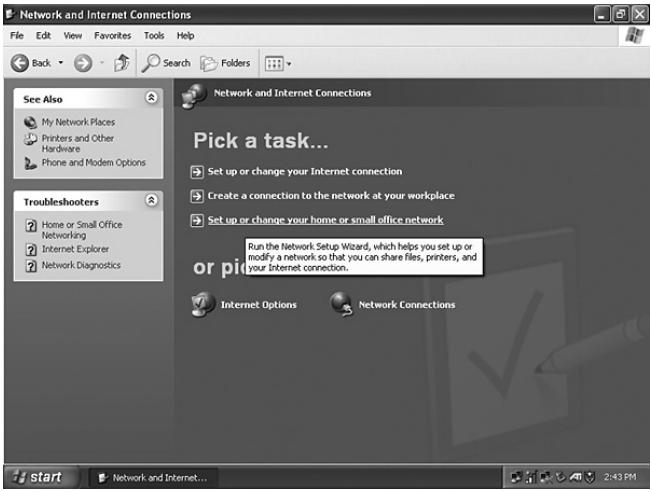The image size is (651, 492).
Task: Open Printers and Other Hardware link
Action: coord(78,143)
